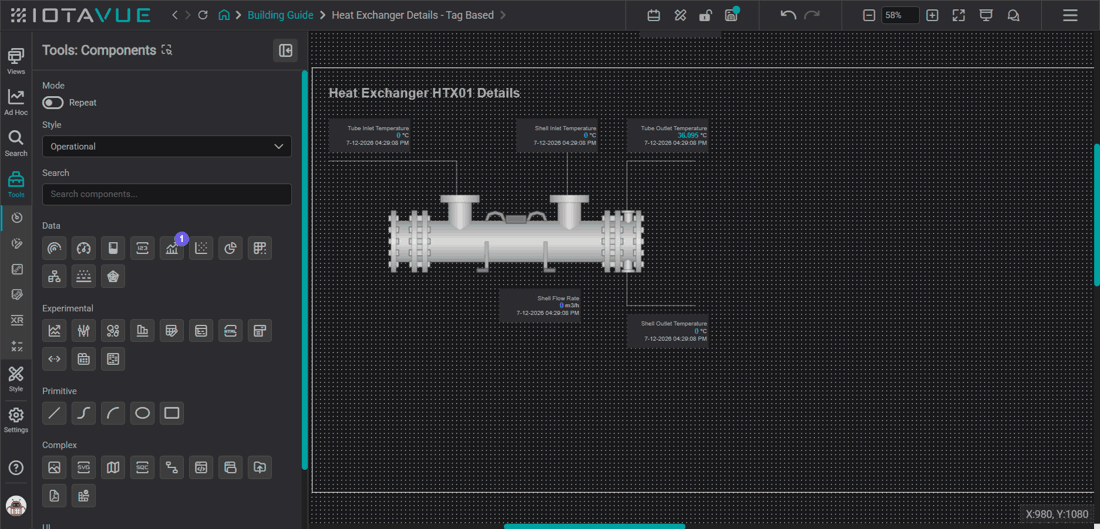Select the hierarchy tree data component
The height and width of the screenshot is (529, 1100).
[54, 276]
